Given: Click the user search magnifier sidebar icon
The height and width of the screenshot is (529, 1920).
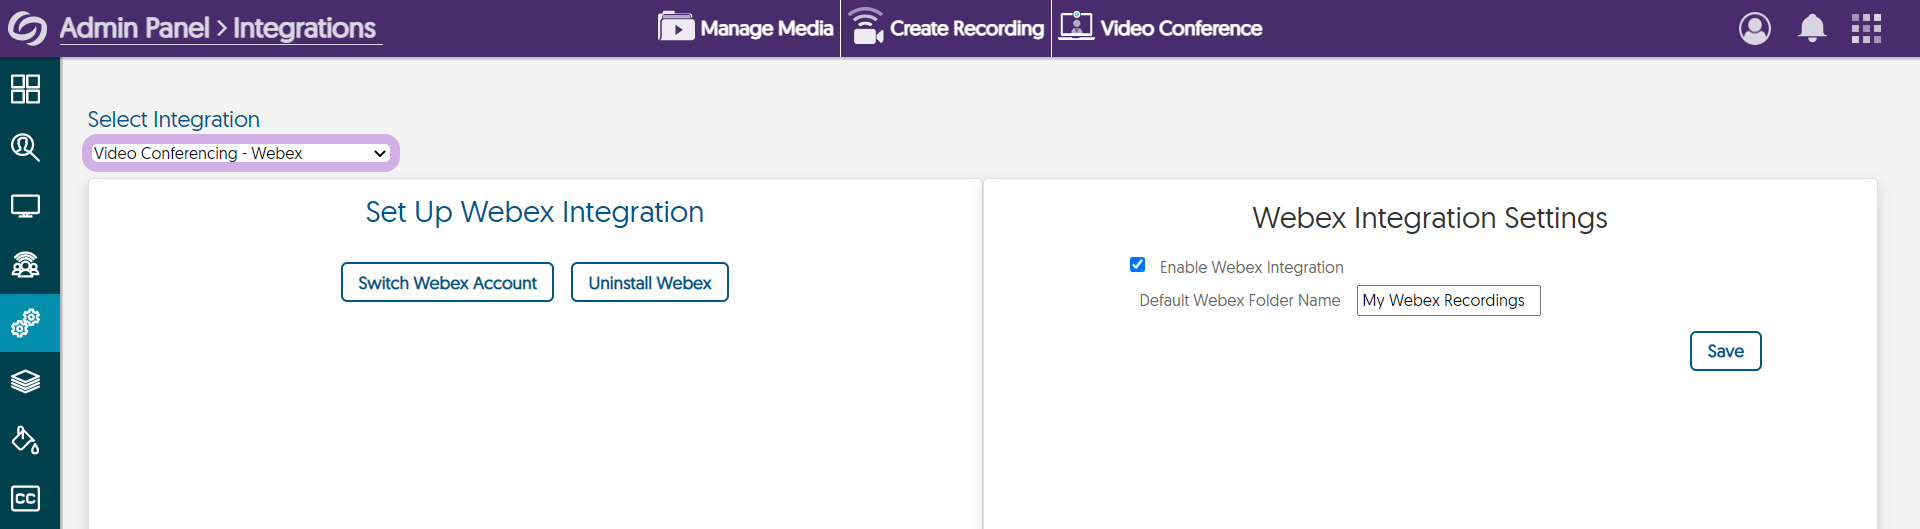Looking at the screenshot, I should [25, 148].
